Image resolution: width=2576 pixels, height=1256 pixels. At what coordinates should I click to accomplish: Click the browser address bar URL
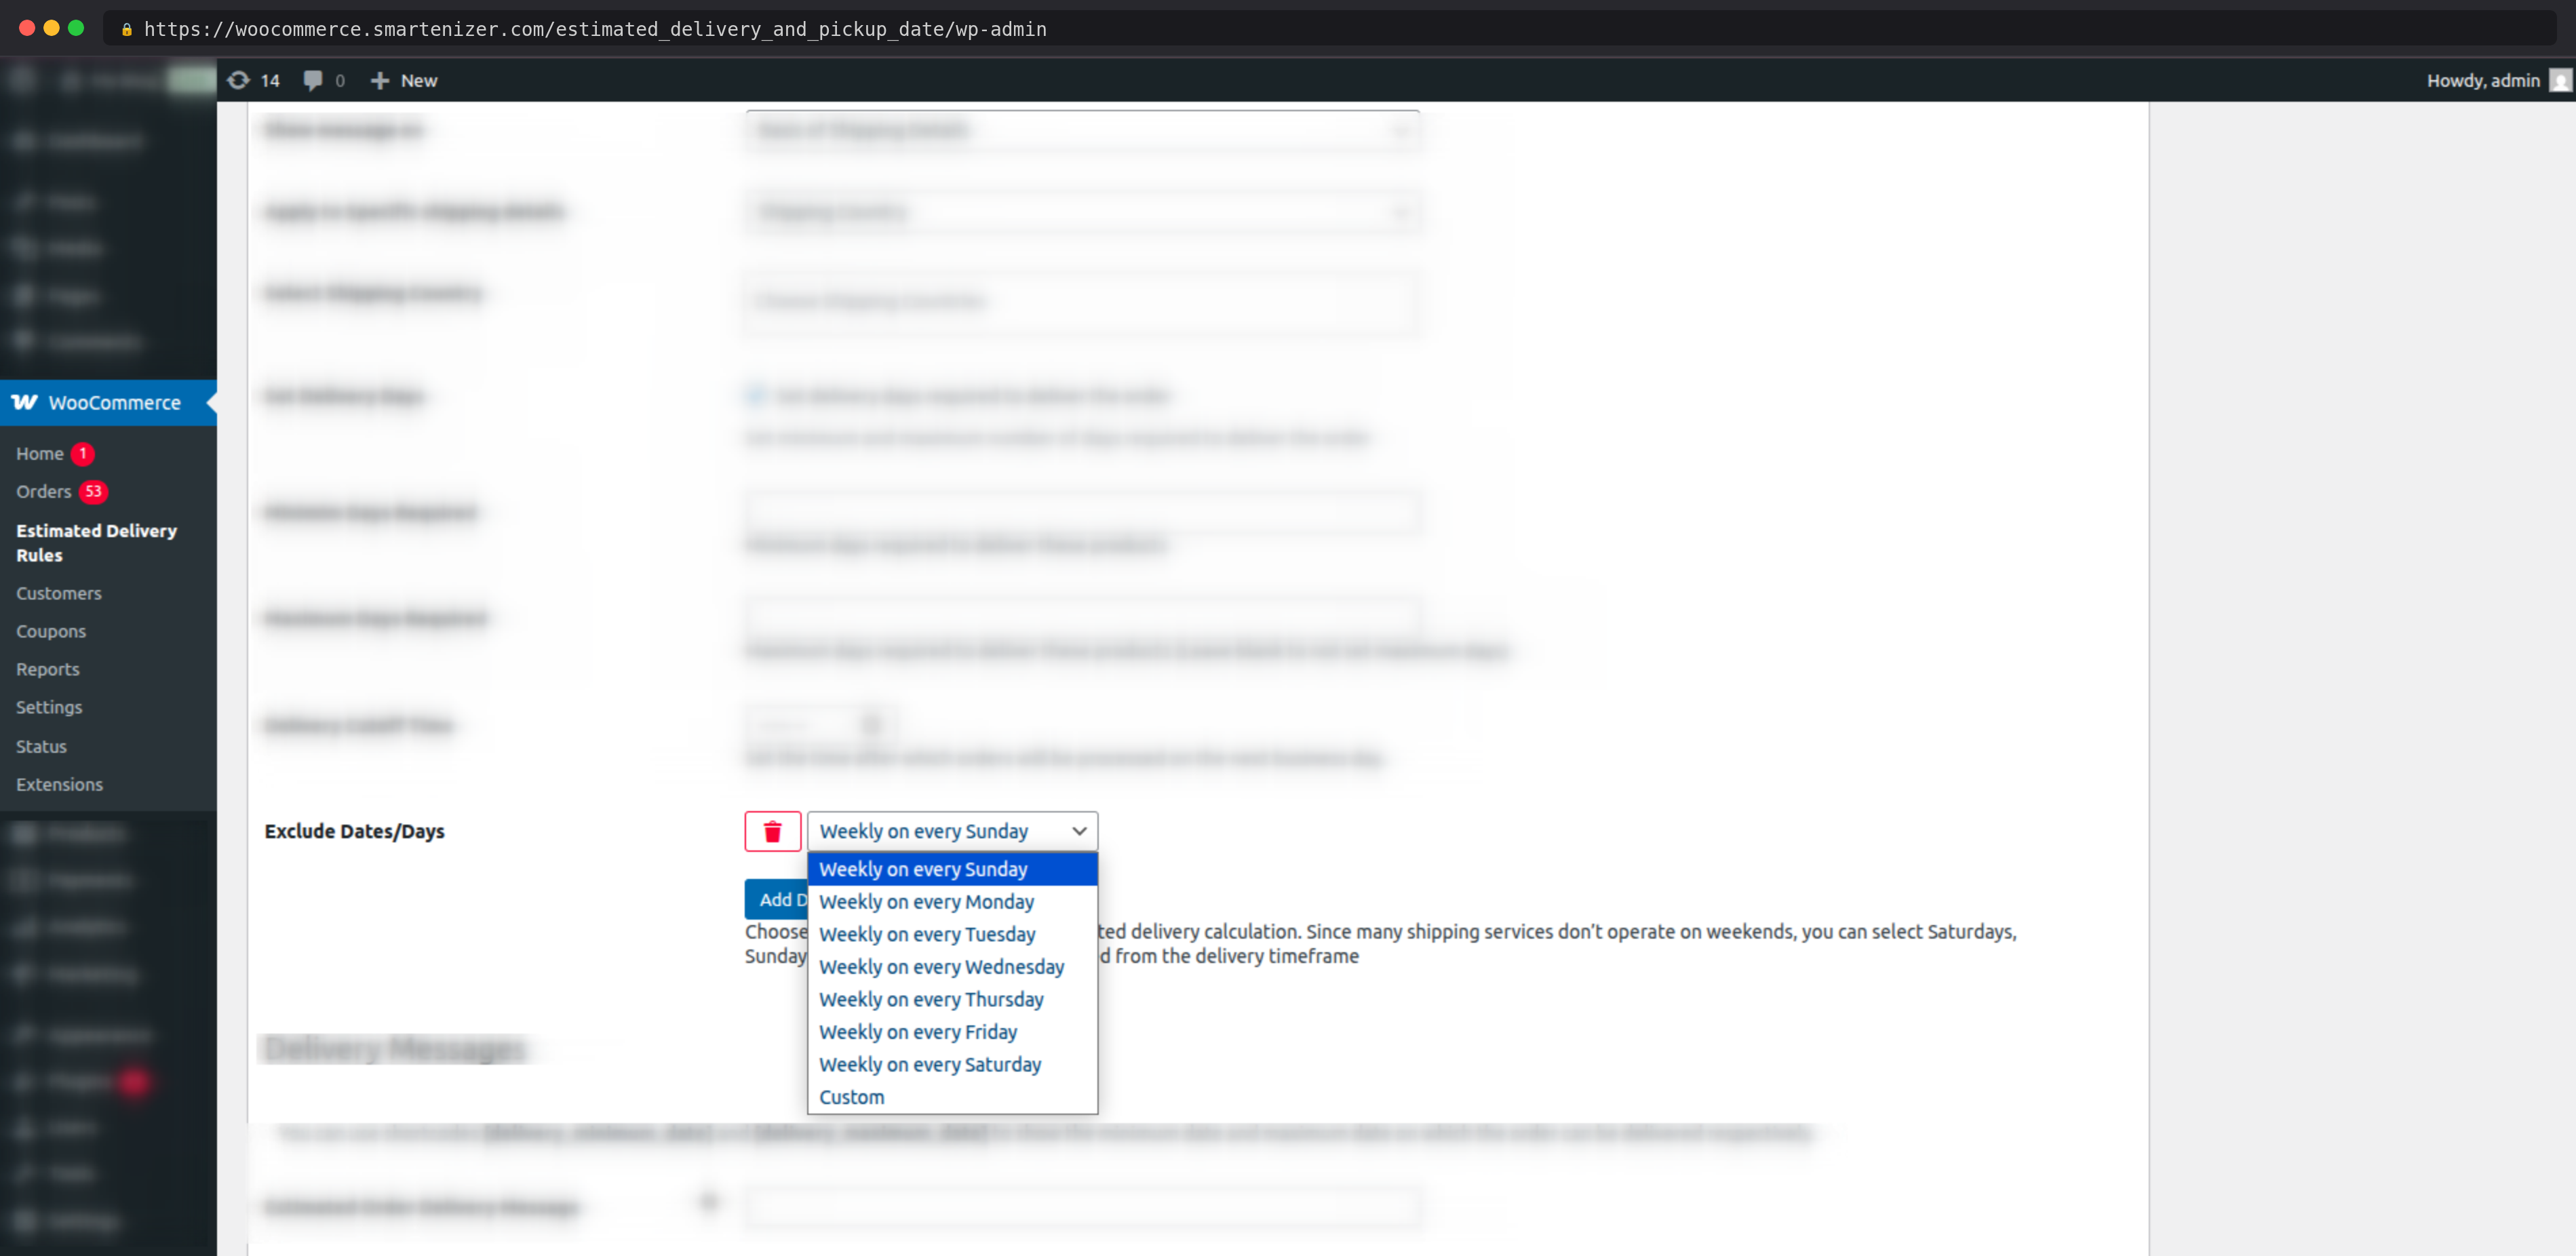coord(595,29)
